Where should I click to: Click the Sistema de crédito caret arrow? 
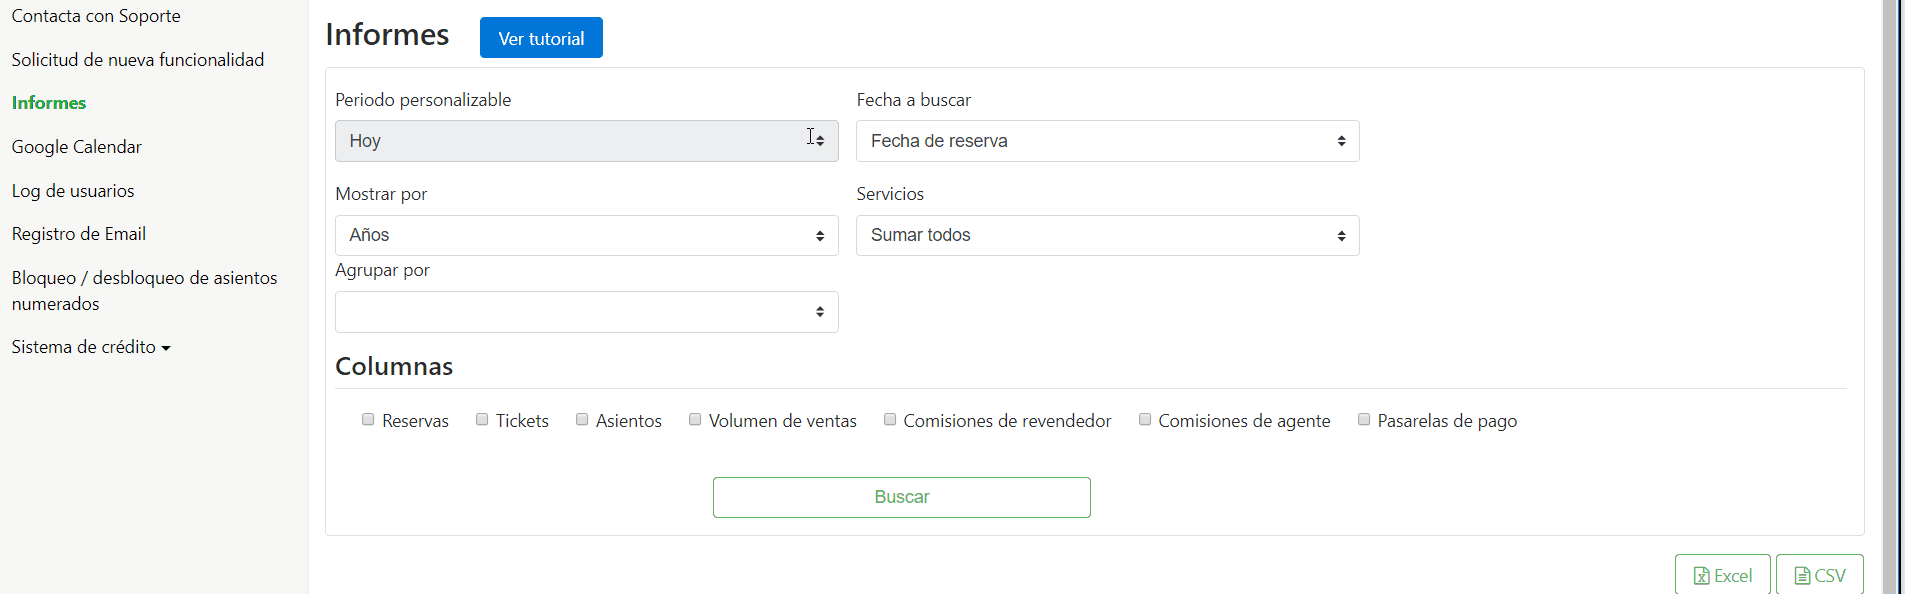pyautogui.click(x=166, y=348)
